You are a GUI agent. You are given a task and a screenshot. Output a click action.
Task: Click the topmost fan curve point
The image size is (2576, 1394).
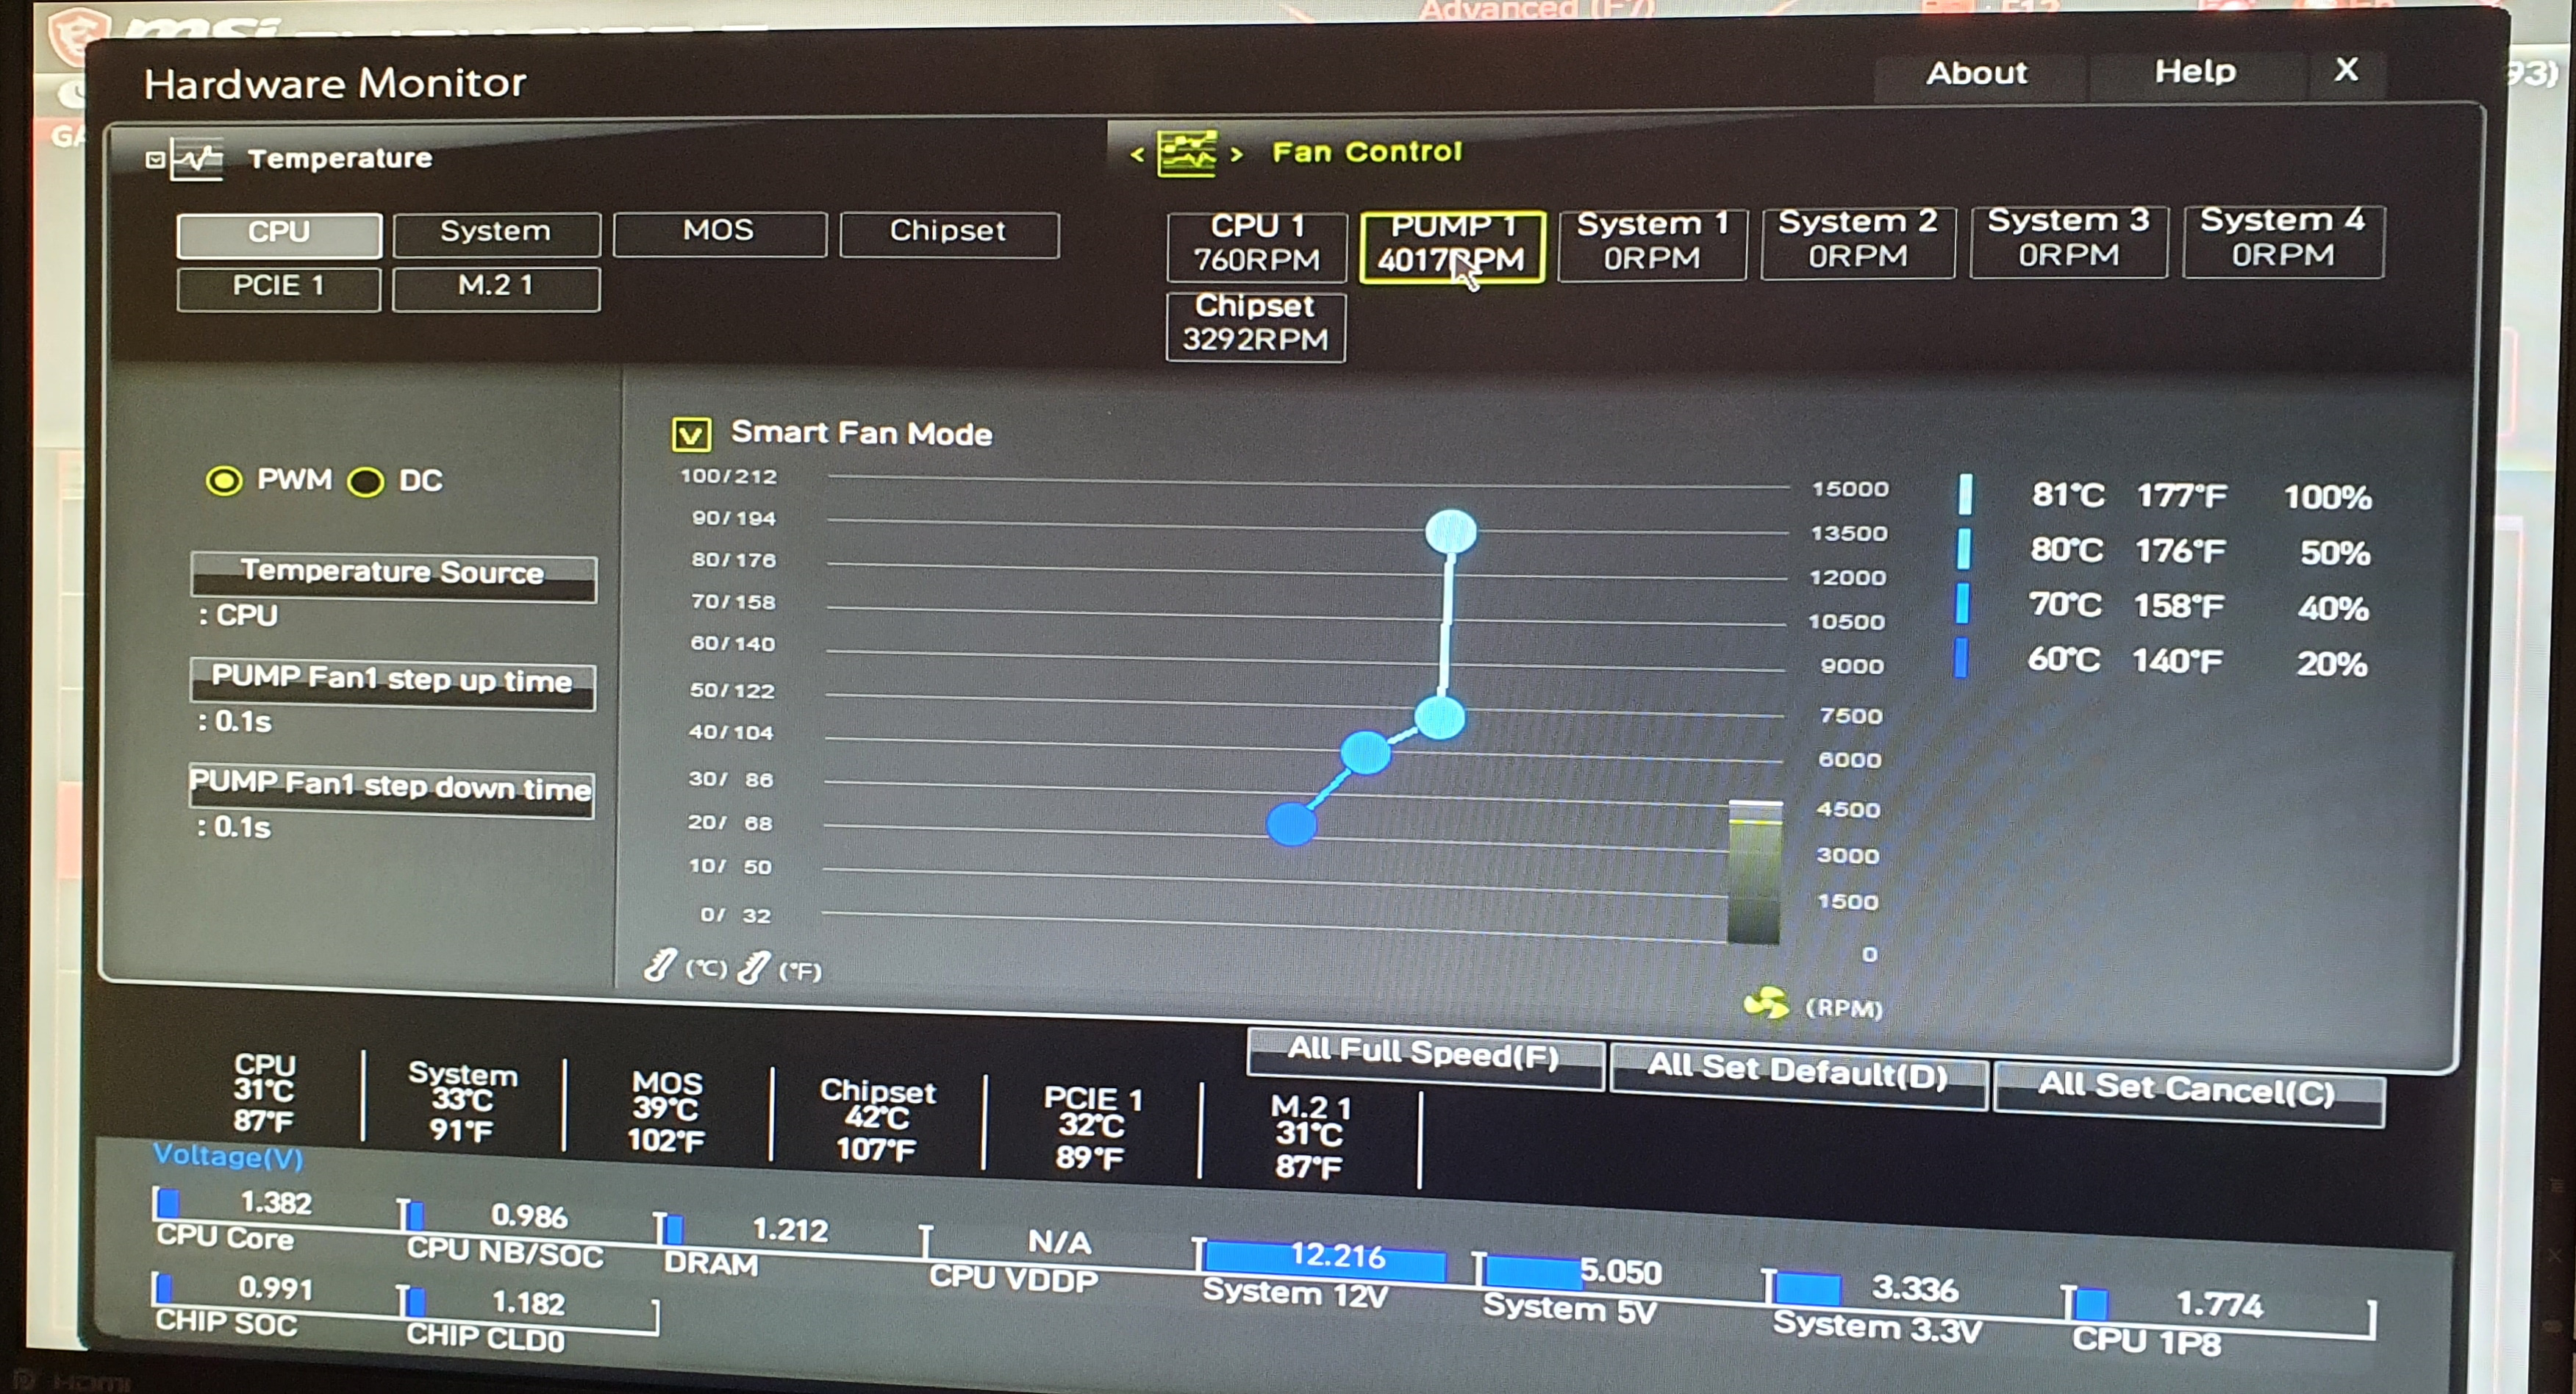[x=1450, y=531]
